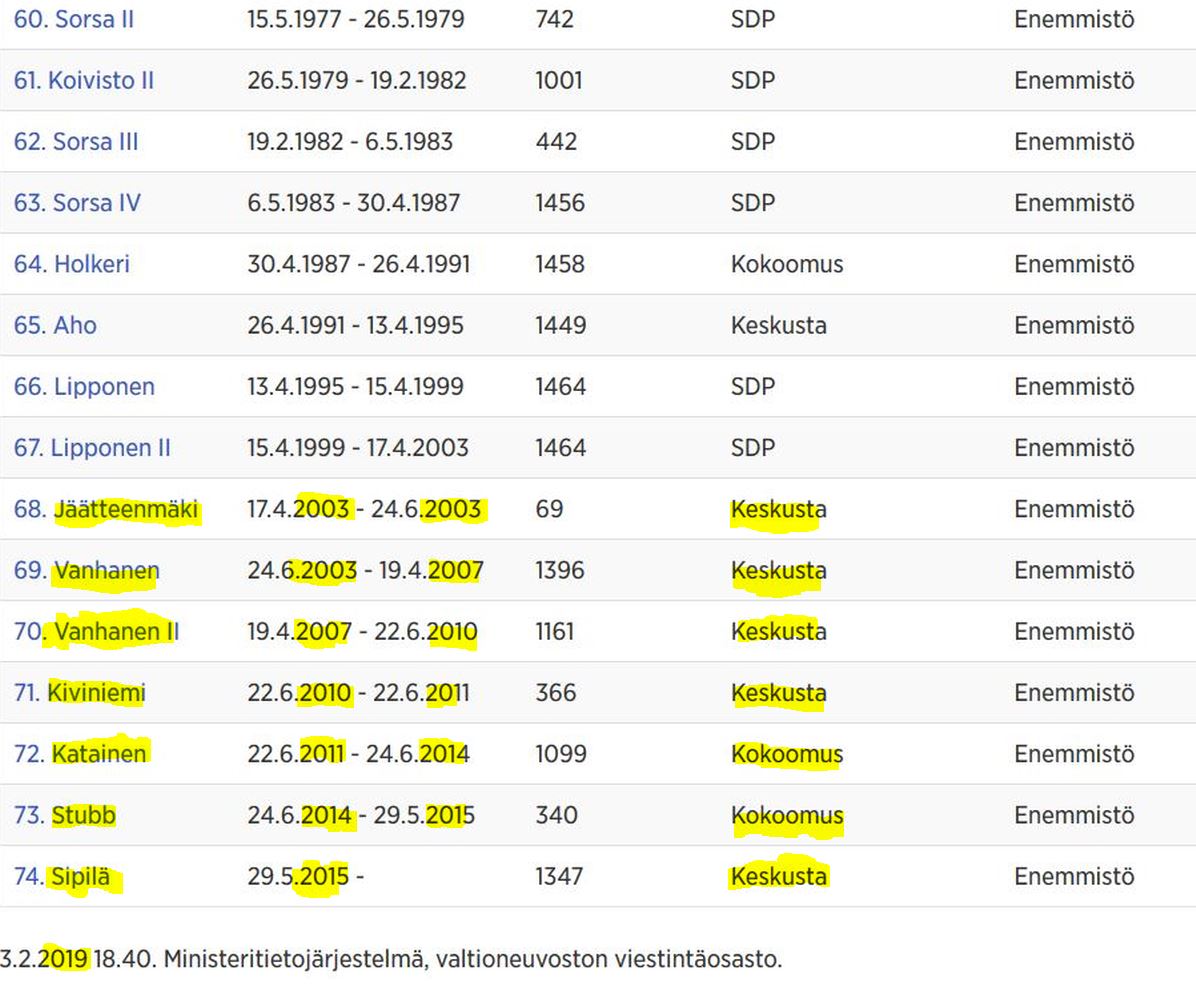Select the 63. Sorsa IV link
This screenshot has height=998, width=1196.
point(77,203)
